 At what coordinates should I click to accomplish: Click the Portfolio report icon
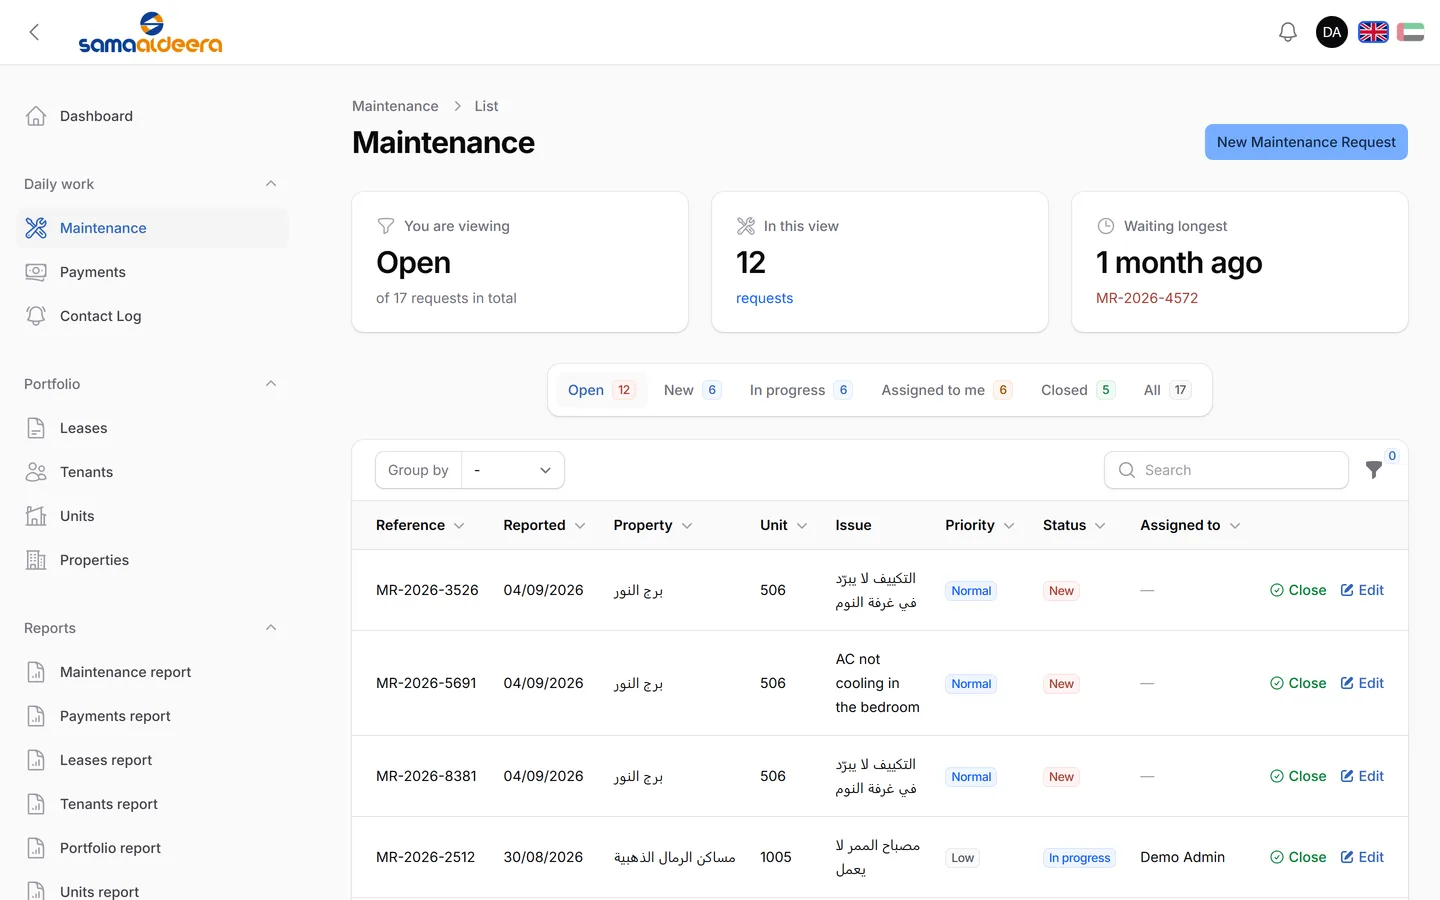(x=36, y=848)
